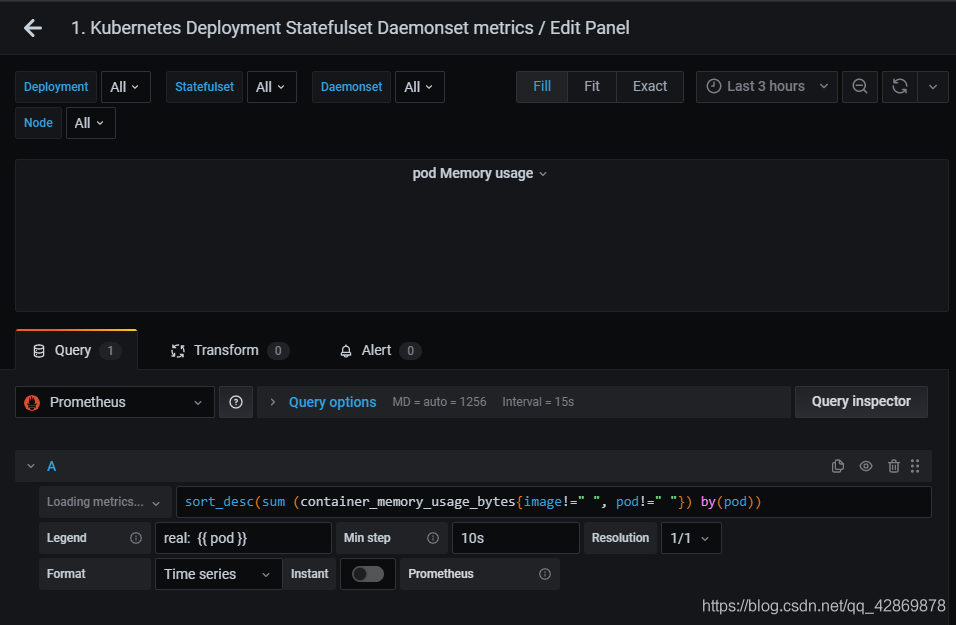Open the Node variable All dropdown
Screen dimensions: 956x625
[x=90, y=123]
